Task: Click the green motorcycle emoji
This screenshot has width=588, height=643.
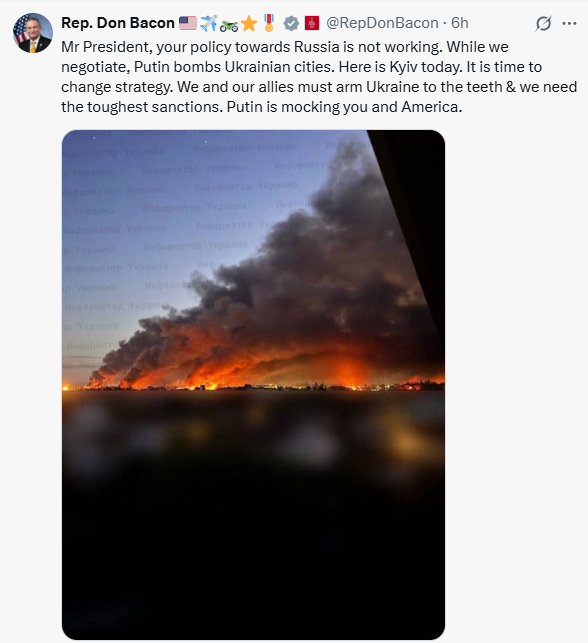Action: pos(229,25)
